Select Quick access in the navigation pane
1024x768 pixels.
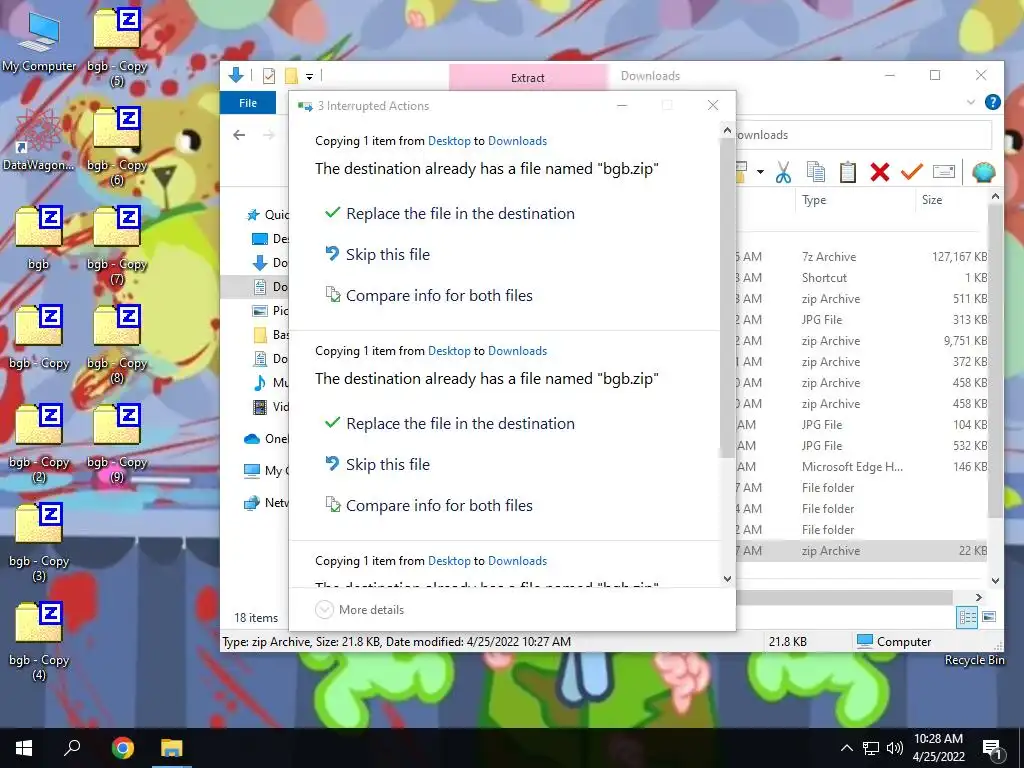[266, 214]
